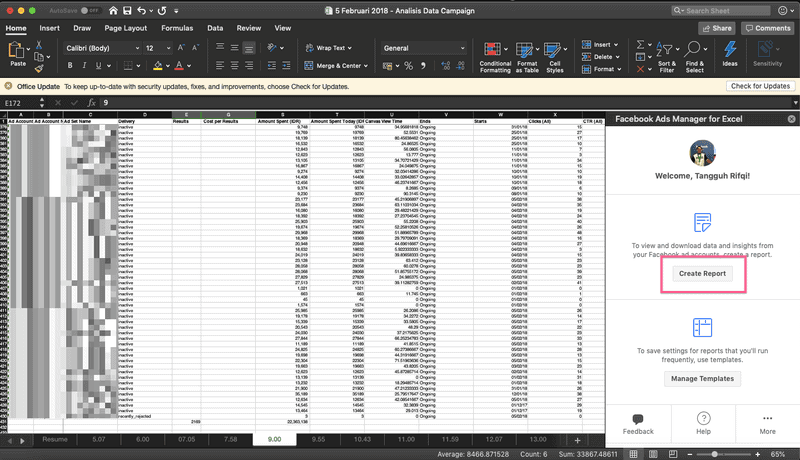Click the Manage Templates button
Image resolution: width=800 pixels, height=460 pixels.
702,379
